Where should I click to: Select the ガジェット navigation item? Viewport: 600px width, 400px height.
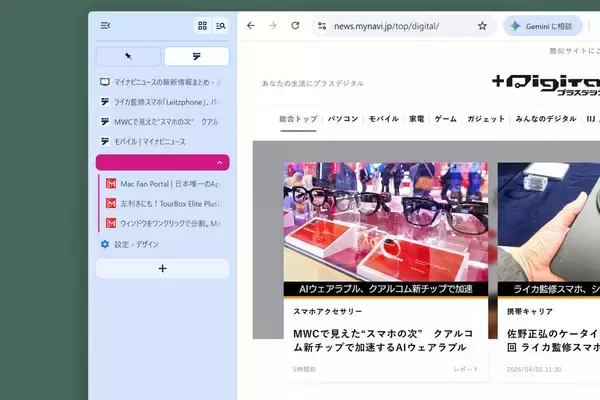coord(486,119)
